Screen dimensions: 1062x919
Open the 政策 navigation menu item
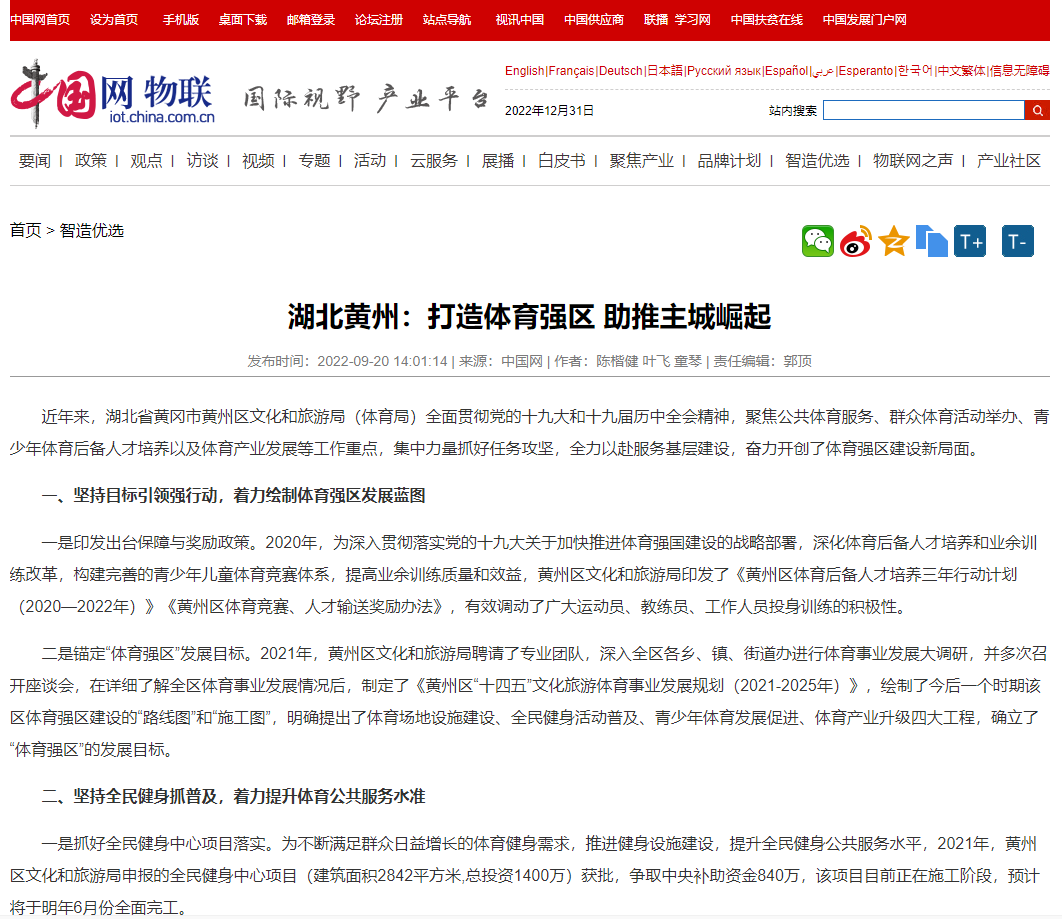91,161
